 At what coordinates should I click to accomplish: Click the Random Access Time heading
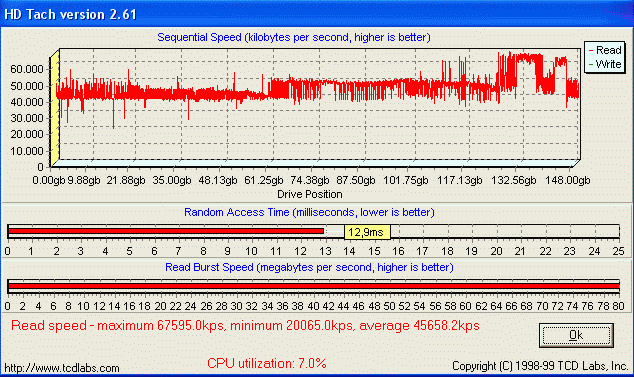(x=309, y=212)
